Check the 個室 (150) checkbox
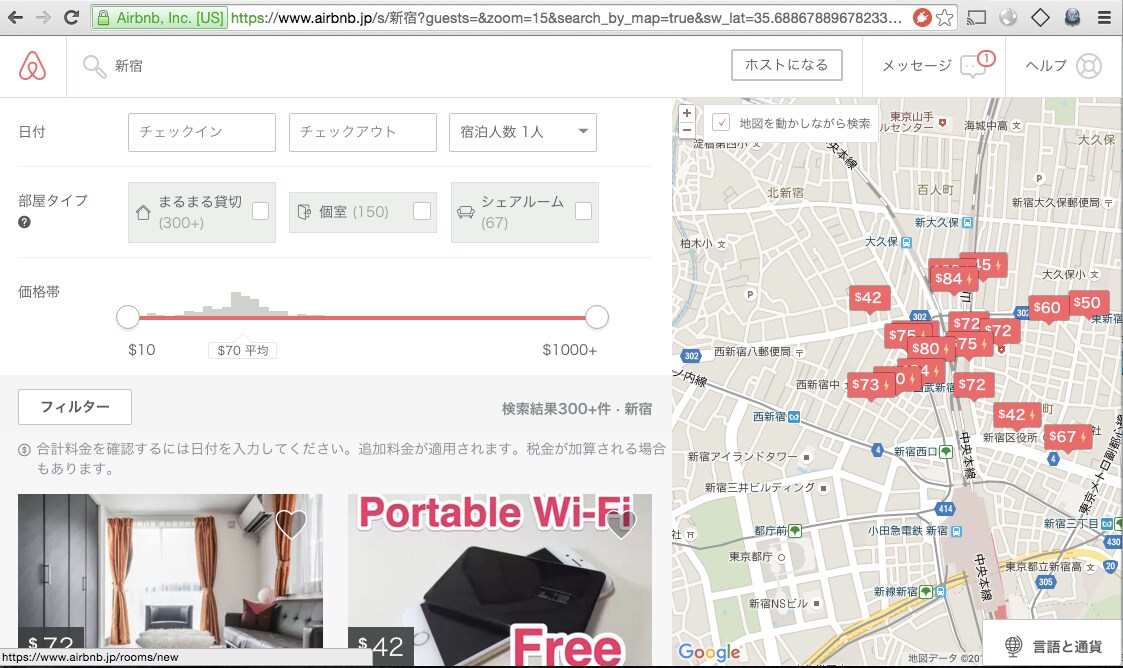Viewport: 1123px width, 668px height. pyautogui.click(x=422, y=211)
